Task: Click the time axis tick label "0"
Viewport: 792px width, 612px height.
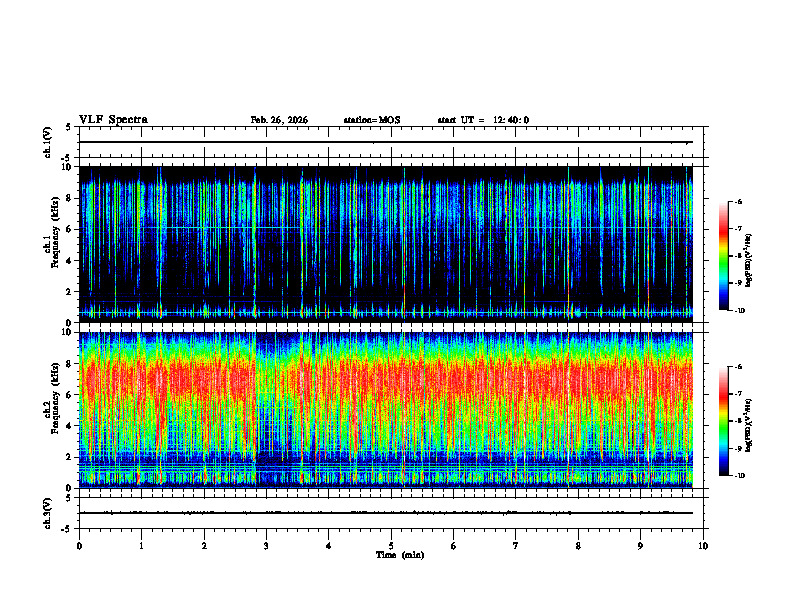Action: (79, 546)
